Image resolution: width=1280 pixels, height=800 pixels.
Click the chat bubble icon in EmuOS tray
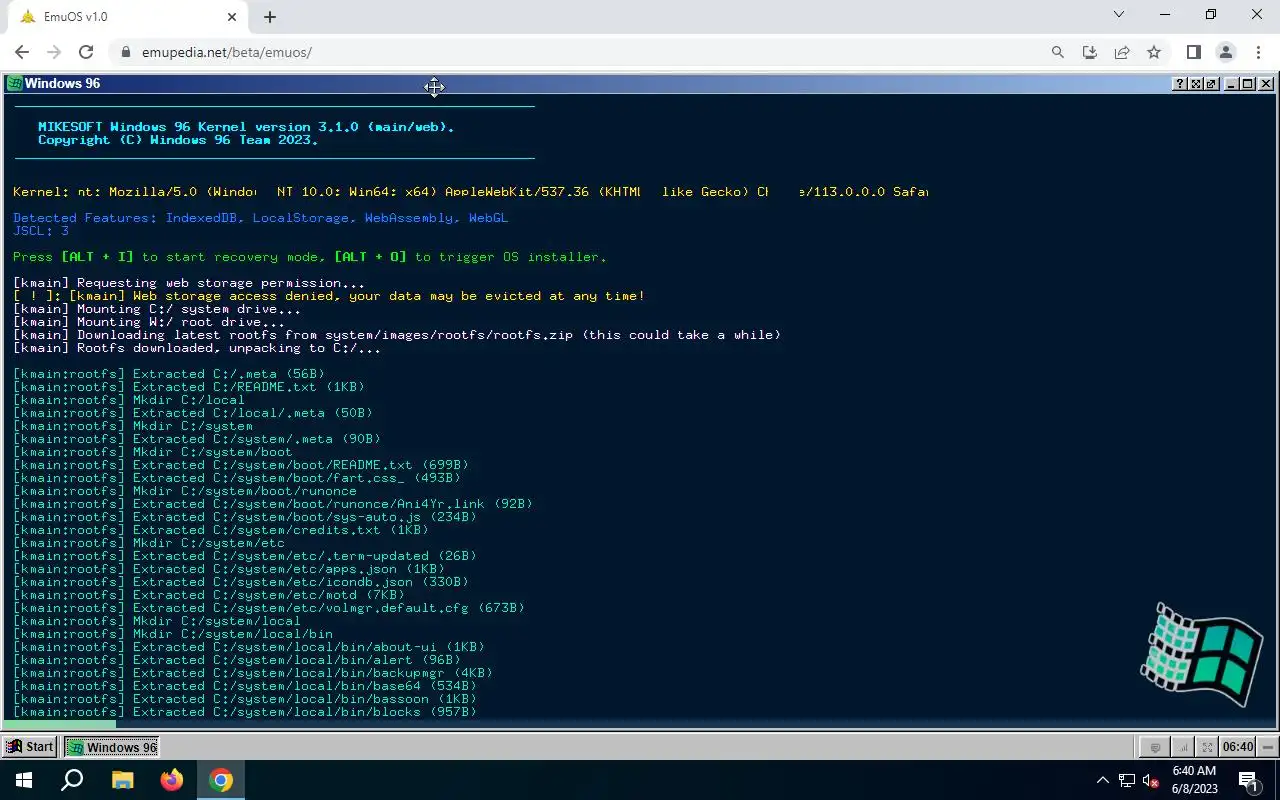tap(1156, 747)
